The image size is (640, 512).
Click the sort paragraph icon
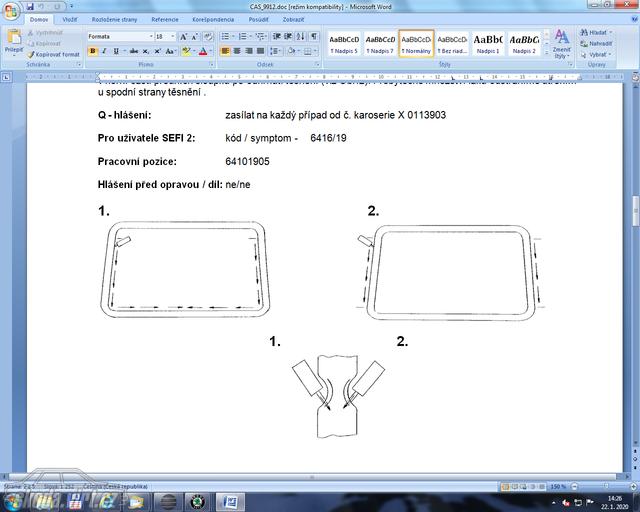click(299, 36)
